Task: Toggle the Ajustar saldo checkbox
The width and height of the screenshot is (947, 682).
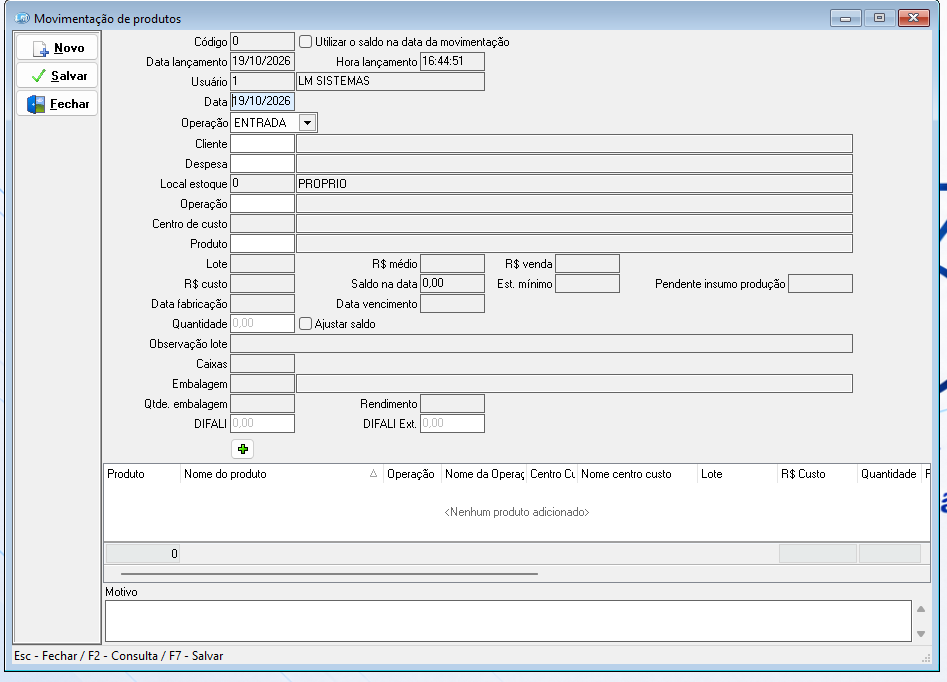Action: click(306, 324)
